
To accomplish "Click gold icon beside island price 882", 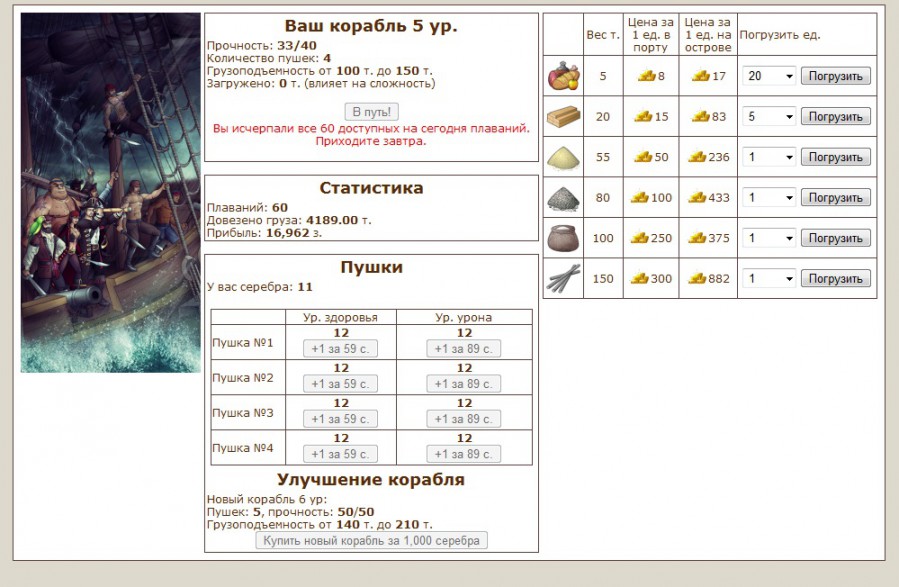I will coord(697,279).
